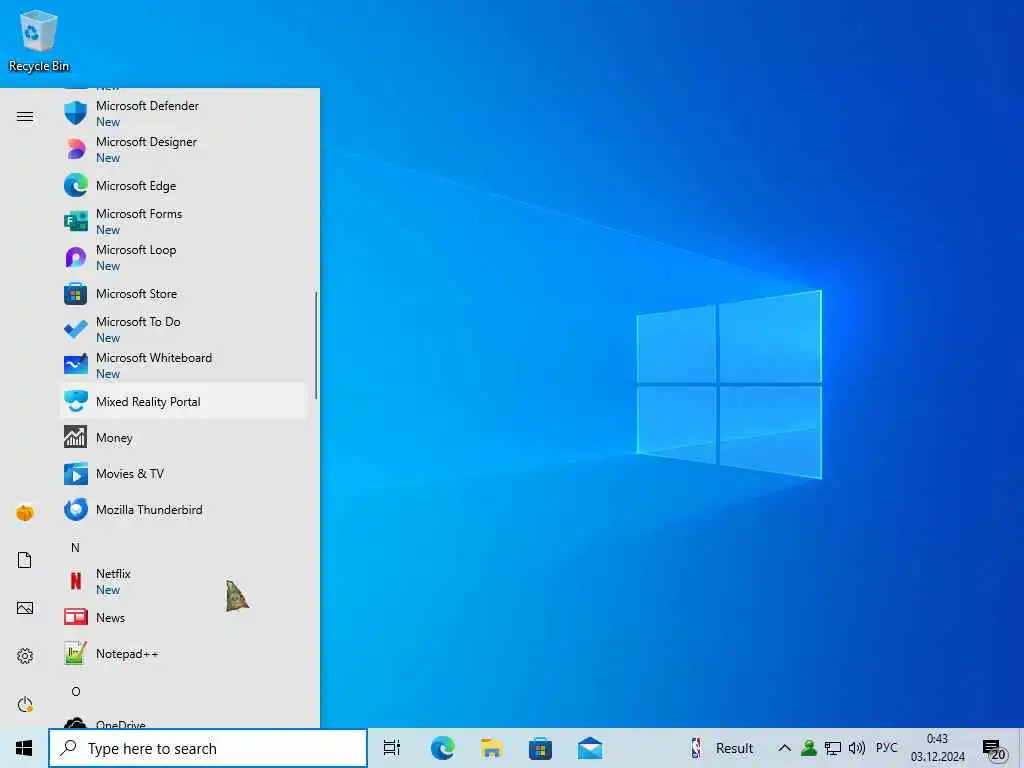Click the Start menu app list scrollbar
The height and width of the screenshot is (768, 1024).
tap(316, 345)
